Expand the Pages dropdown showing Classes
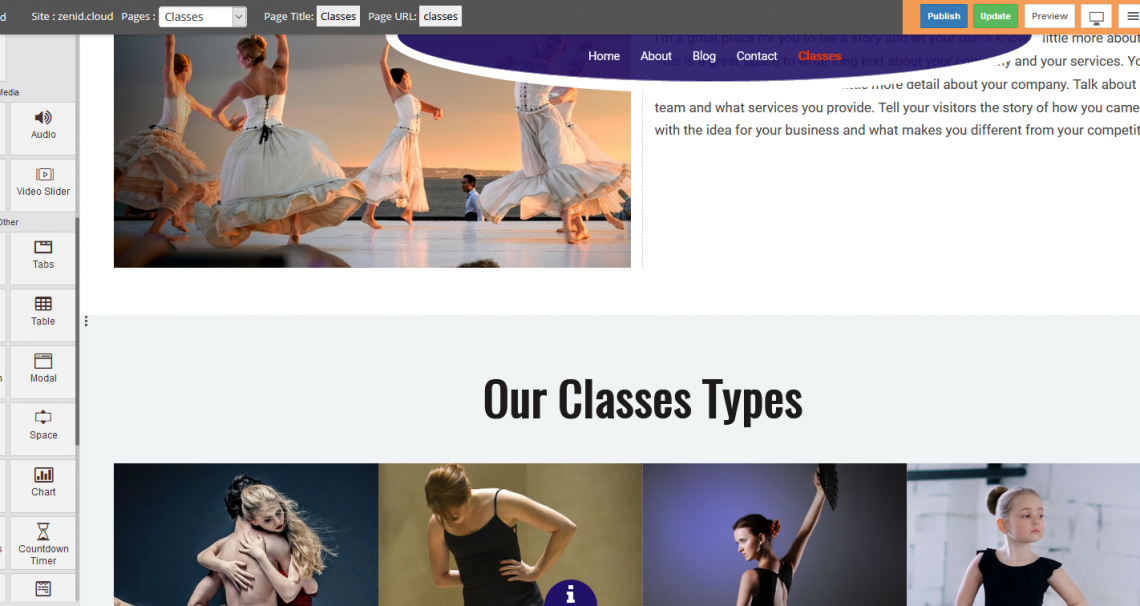Screen dimensions: 1140x606 pos(202,17)
